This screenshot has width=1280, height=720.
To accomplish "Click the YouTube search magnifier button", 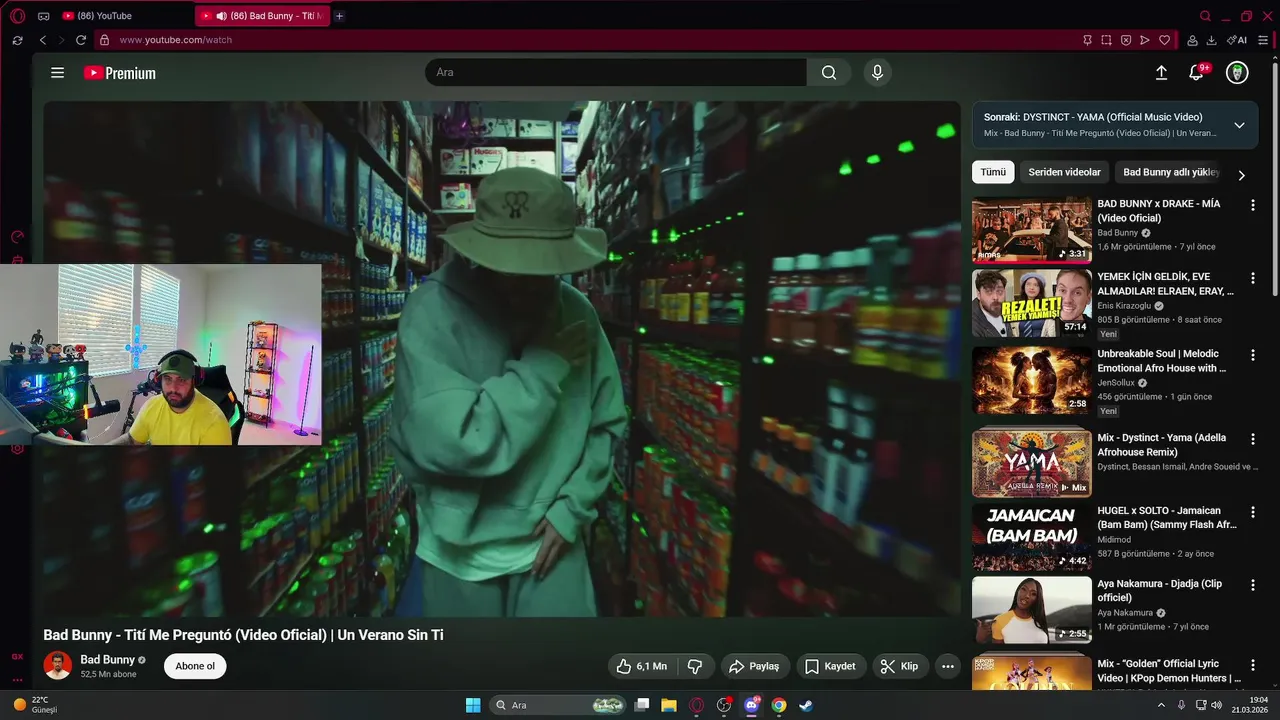I will (x=829, y=72).
